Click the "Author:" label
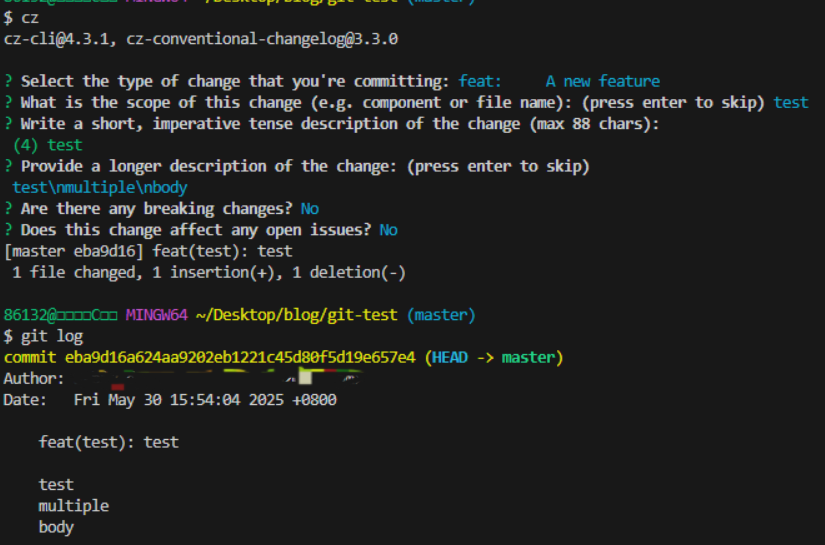Viewport: 825px width, 545px height. (x=34, y=379)
